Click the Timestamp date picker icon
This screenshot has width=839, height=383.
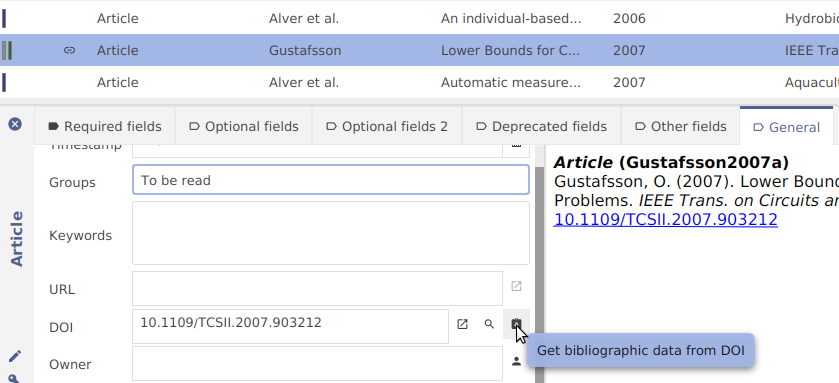point(516,147)
